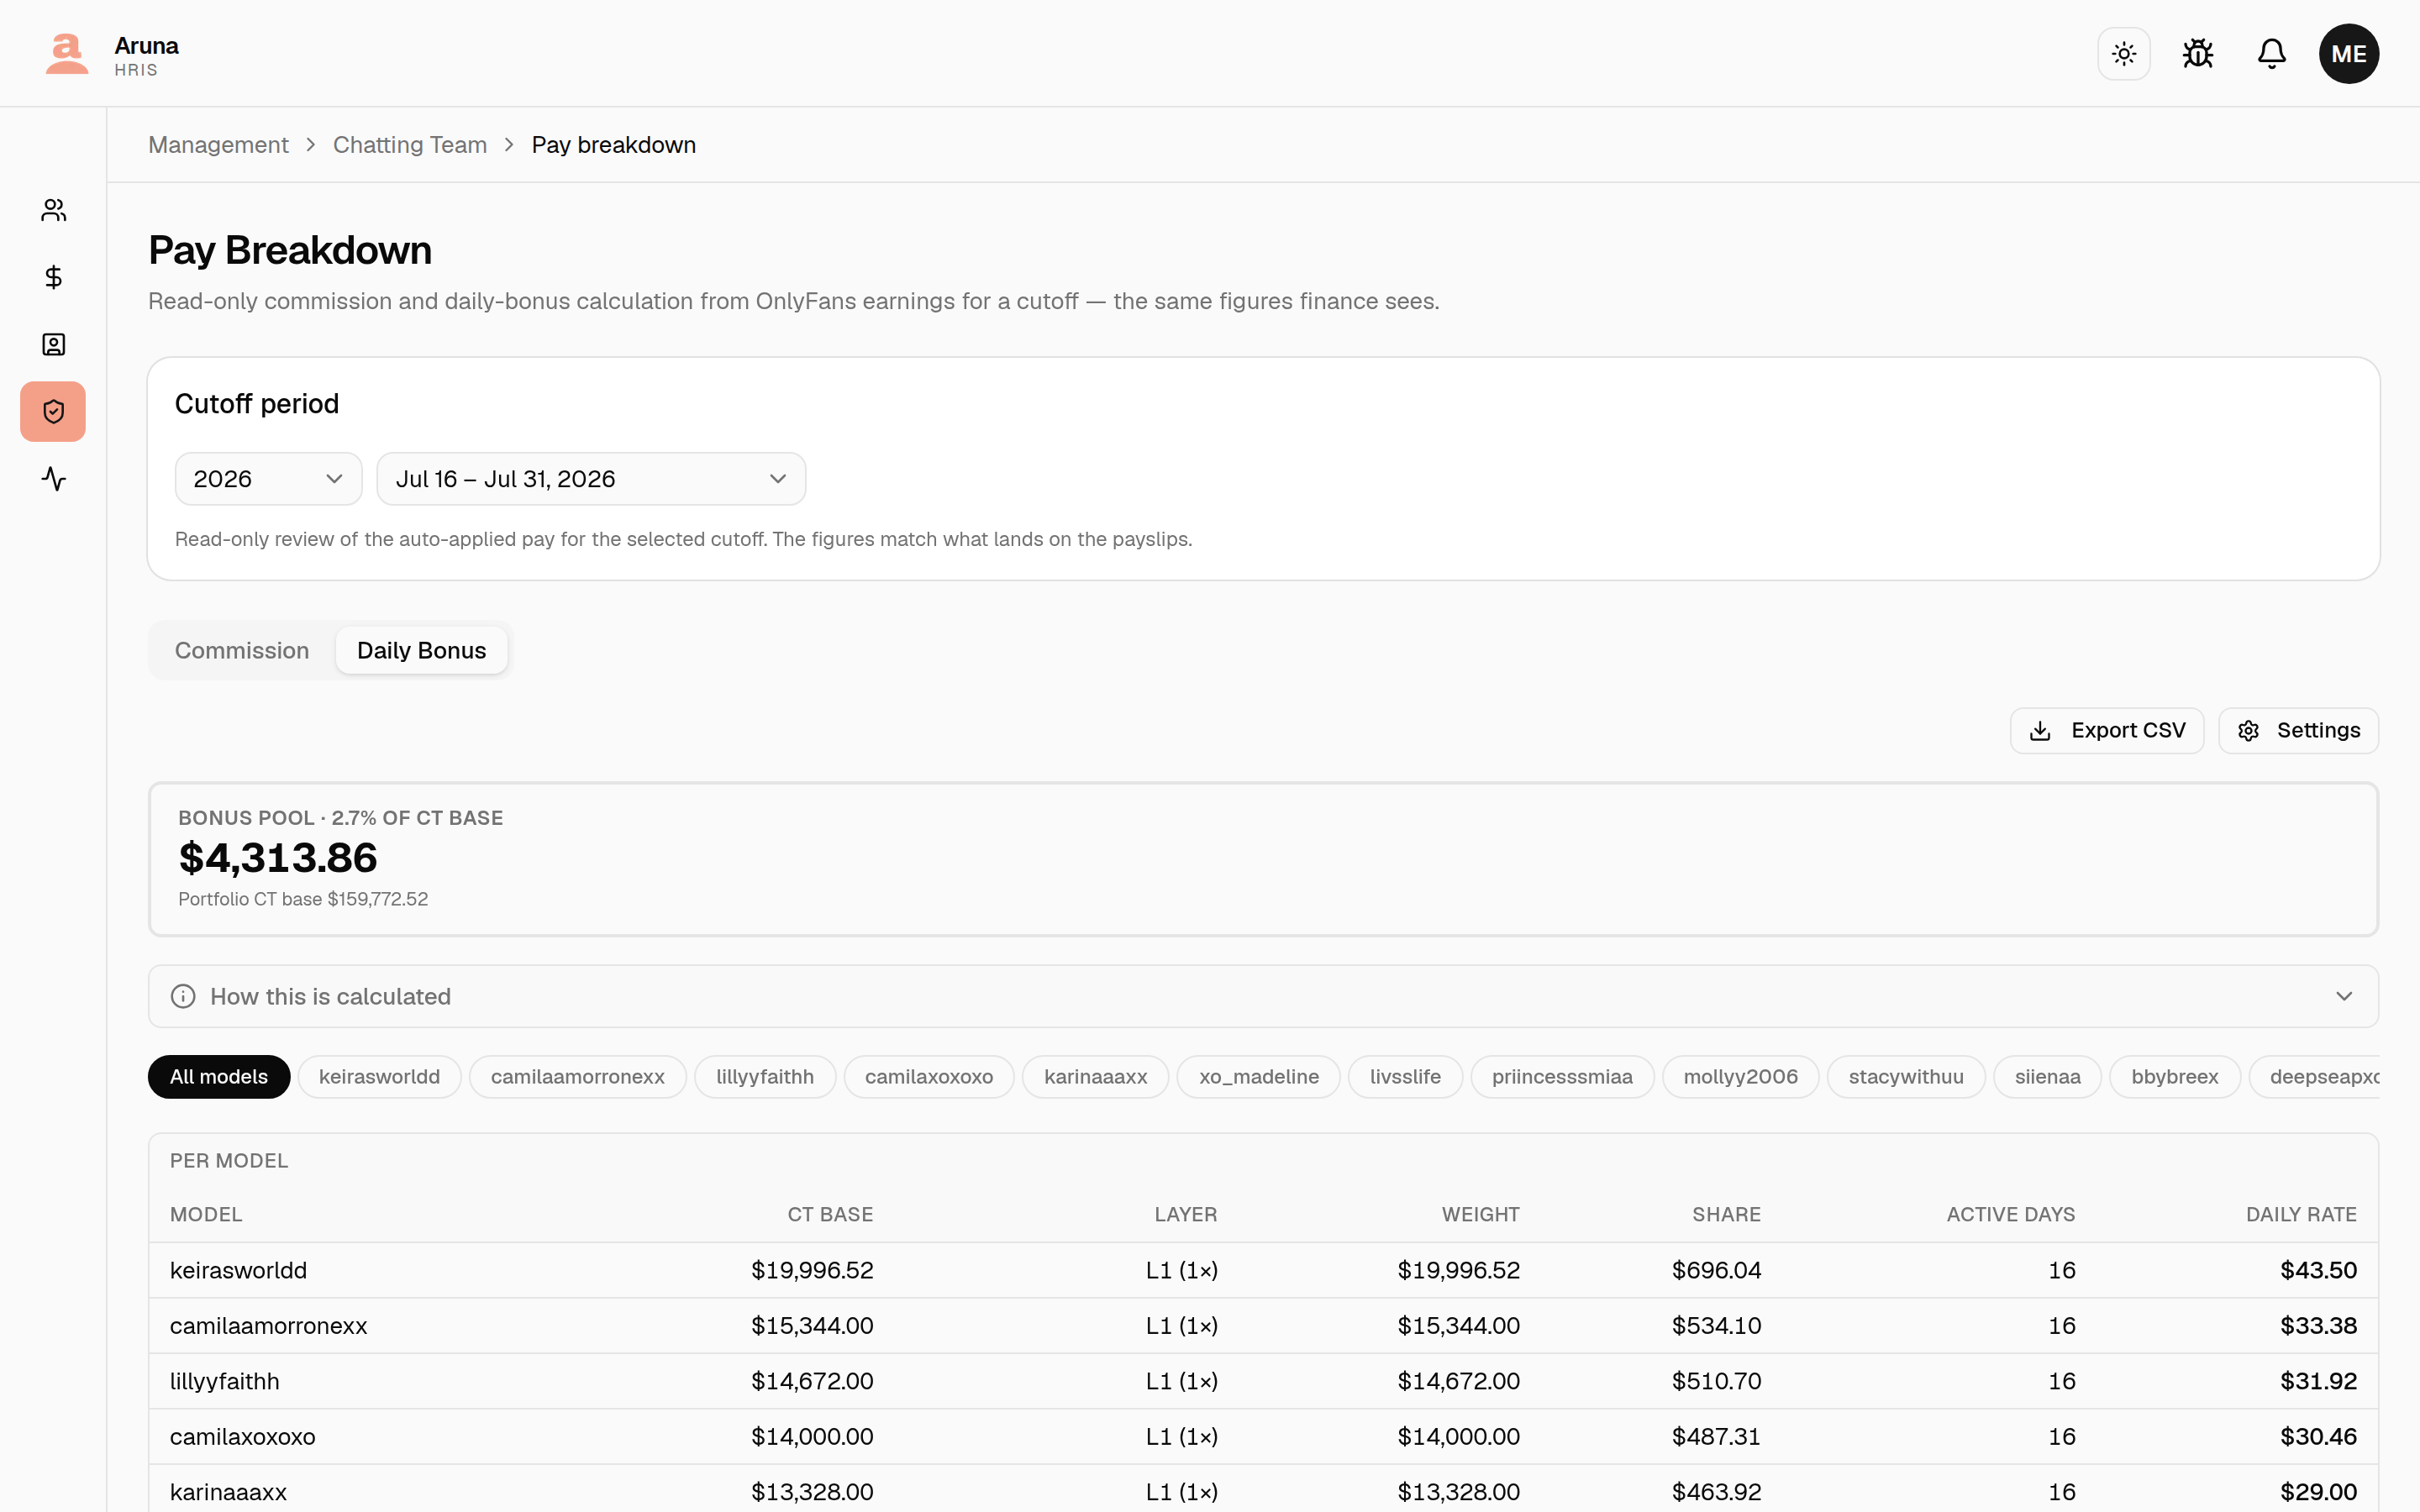Open the Settings button
Screen dimensions: 2420x1512
click(x=2298, y=731)
